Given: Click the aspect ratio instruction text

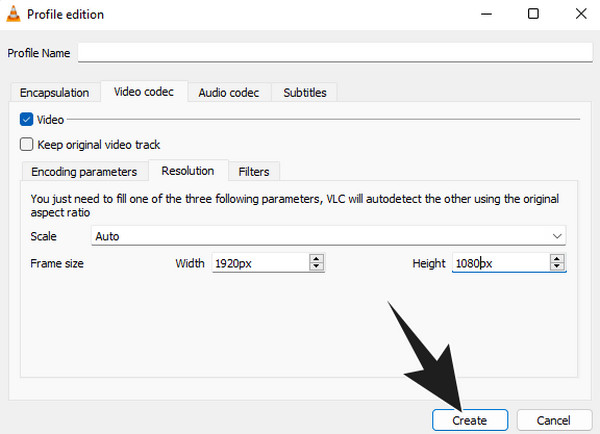Looking at the screenshot, I should click(295, 206).
